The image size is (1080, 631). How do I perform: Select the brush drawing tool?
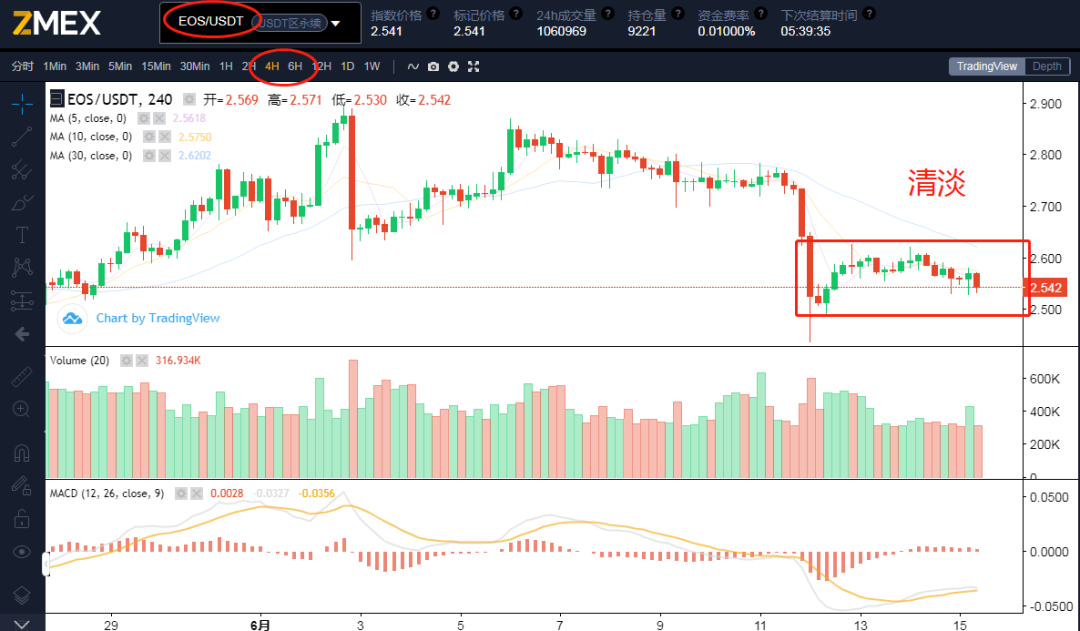coord(21,203)
